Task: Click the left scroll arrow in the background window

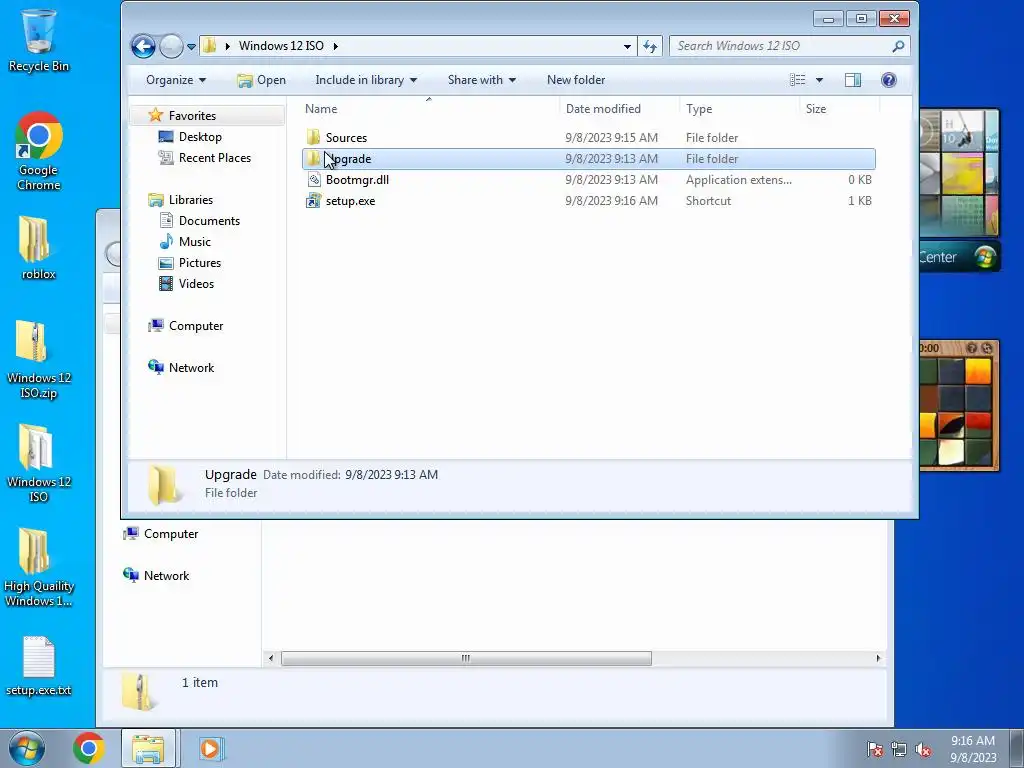Action: click(x=271, y=658)
